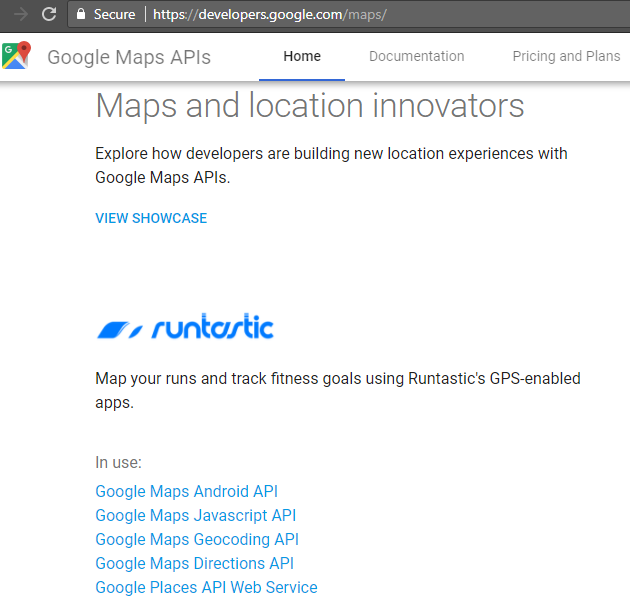
Task: Open the Google Maps Directions API link
Action: (x=194, y=563)
